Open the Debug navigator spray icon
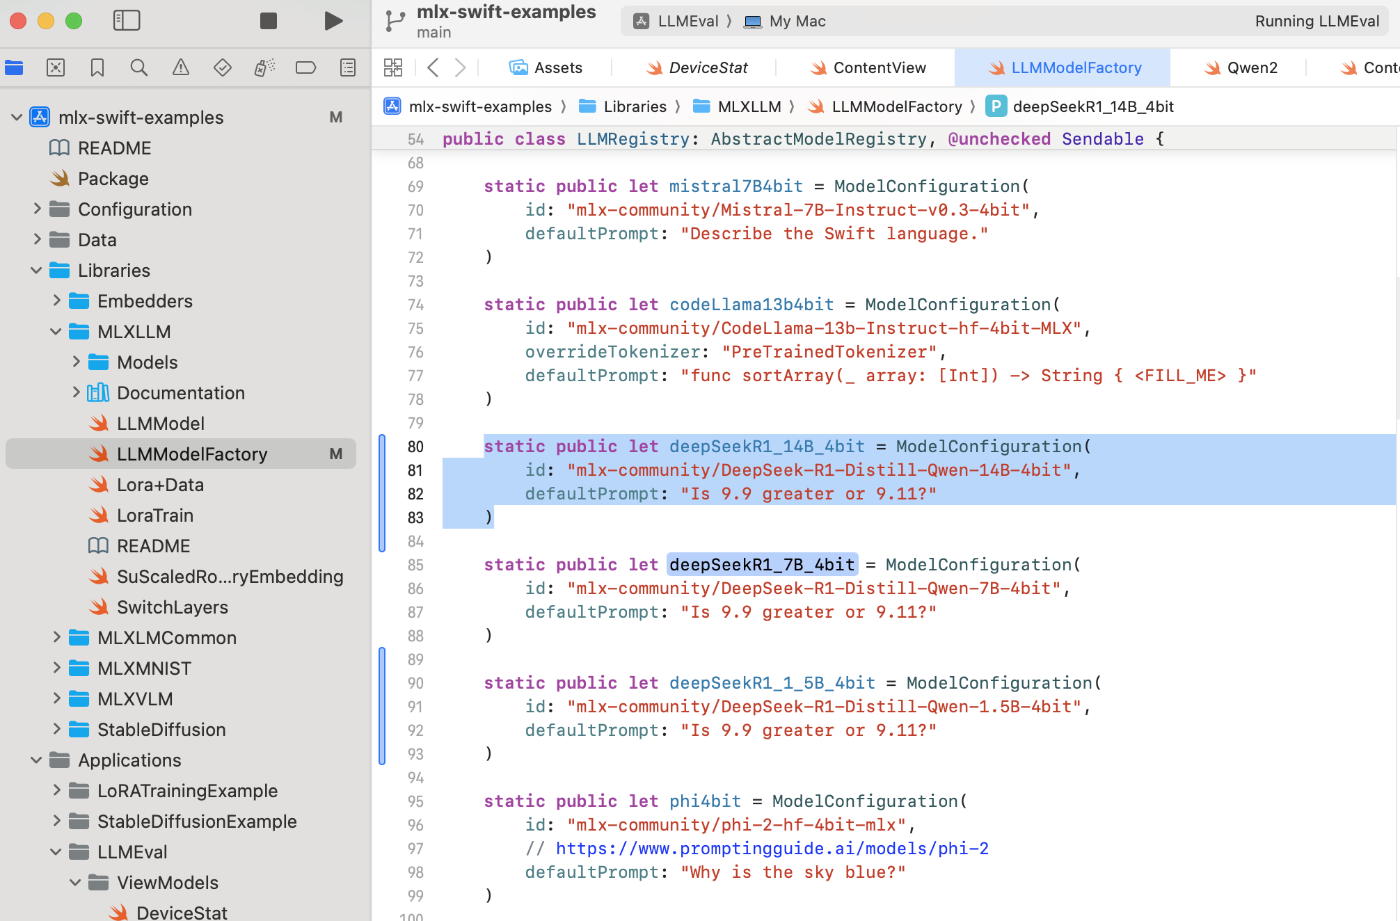This screenshot has height=921, width=1400. tap(264, 67)
